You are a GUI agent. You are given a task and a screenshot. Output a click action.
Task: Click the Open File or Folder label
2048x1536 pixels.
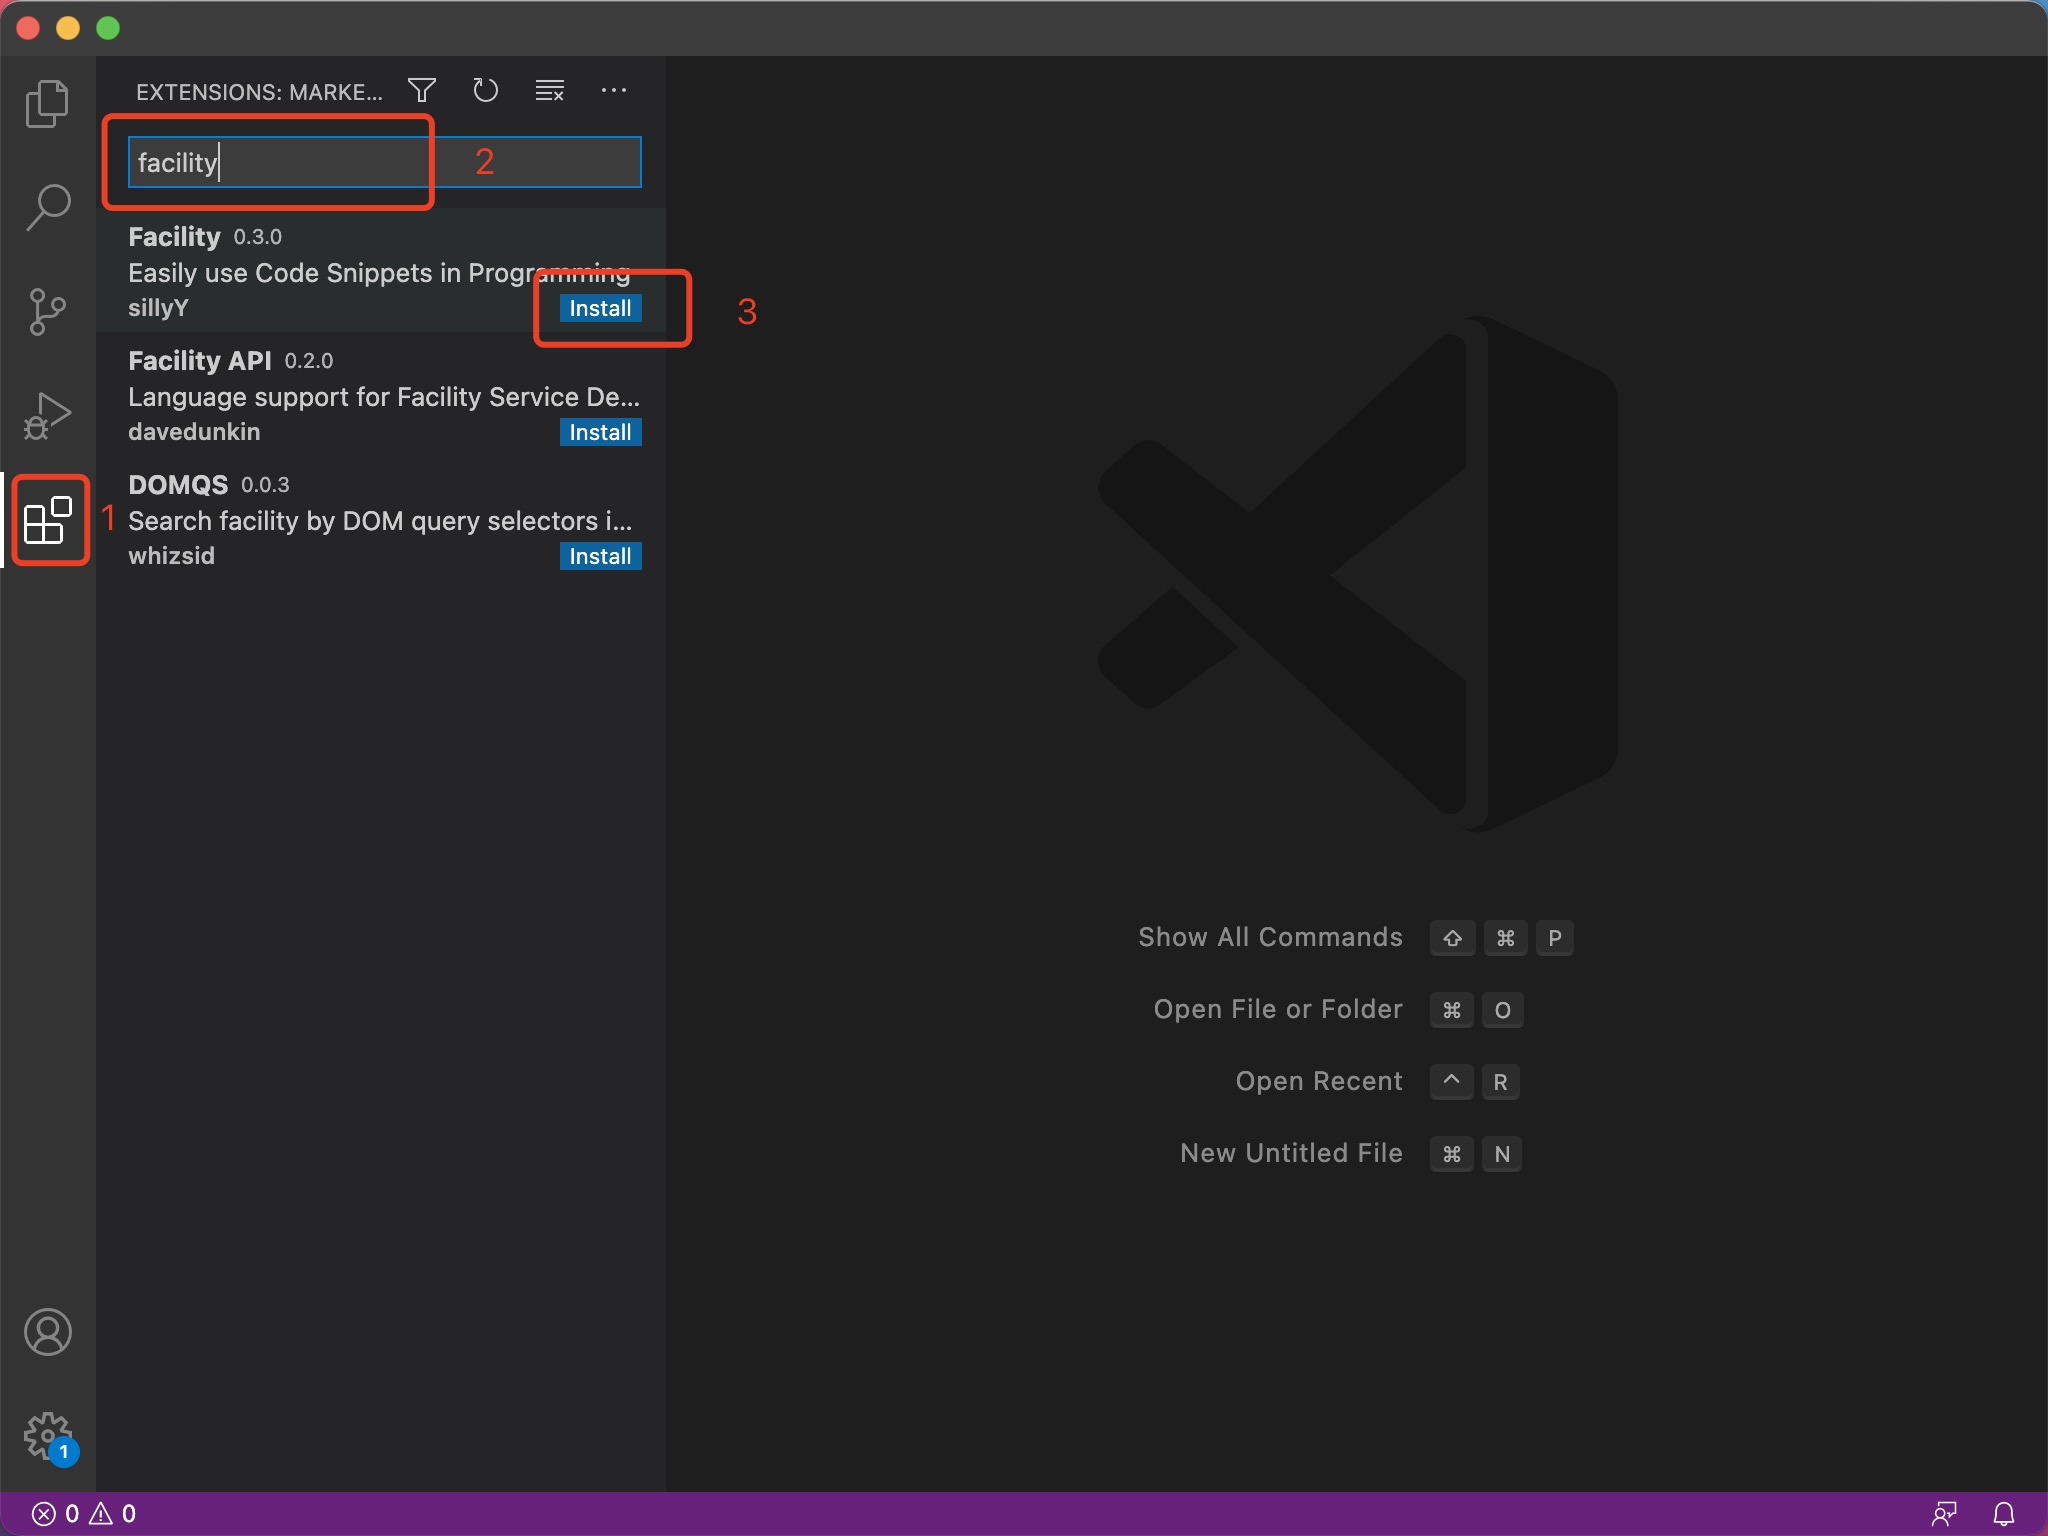click(x=1278, y=1009)
